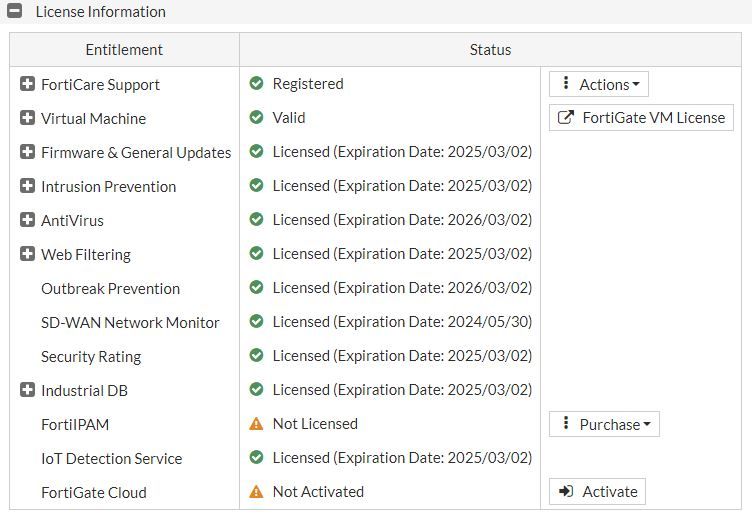Expand the Virtual Machine entitlement row
The image size is (752, 525).
coord(28,118)
